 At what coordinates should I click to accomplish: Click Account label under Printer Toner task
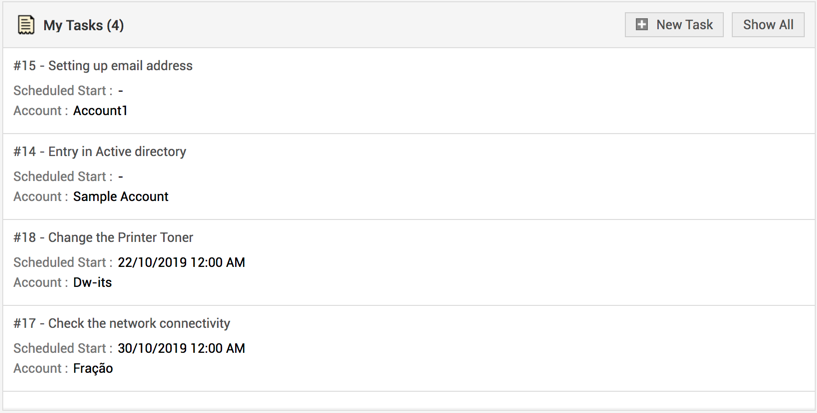[40, 283]
